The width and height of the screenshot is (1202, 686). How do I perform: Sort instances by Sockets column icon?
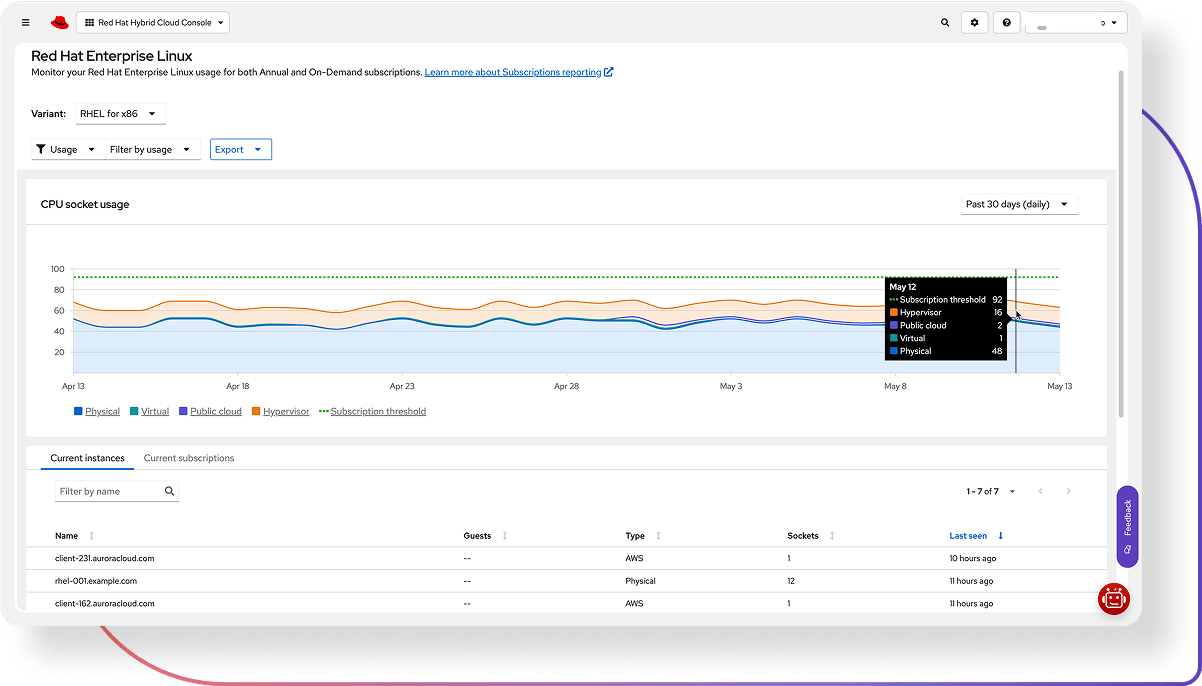click(832, 536)
